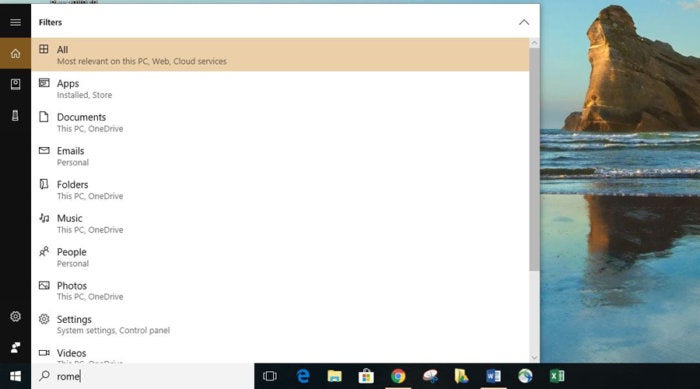Launch Google Chrome from taskbar
The image size is (700, 389).
click(x=398, y=376)
